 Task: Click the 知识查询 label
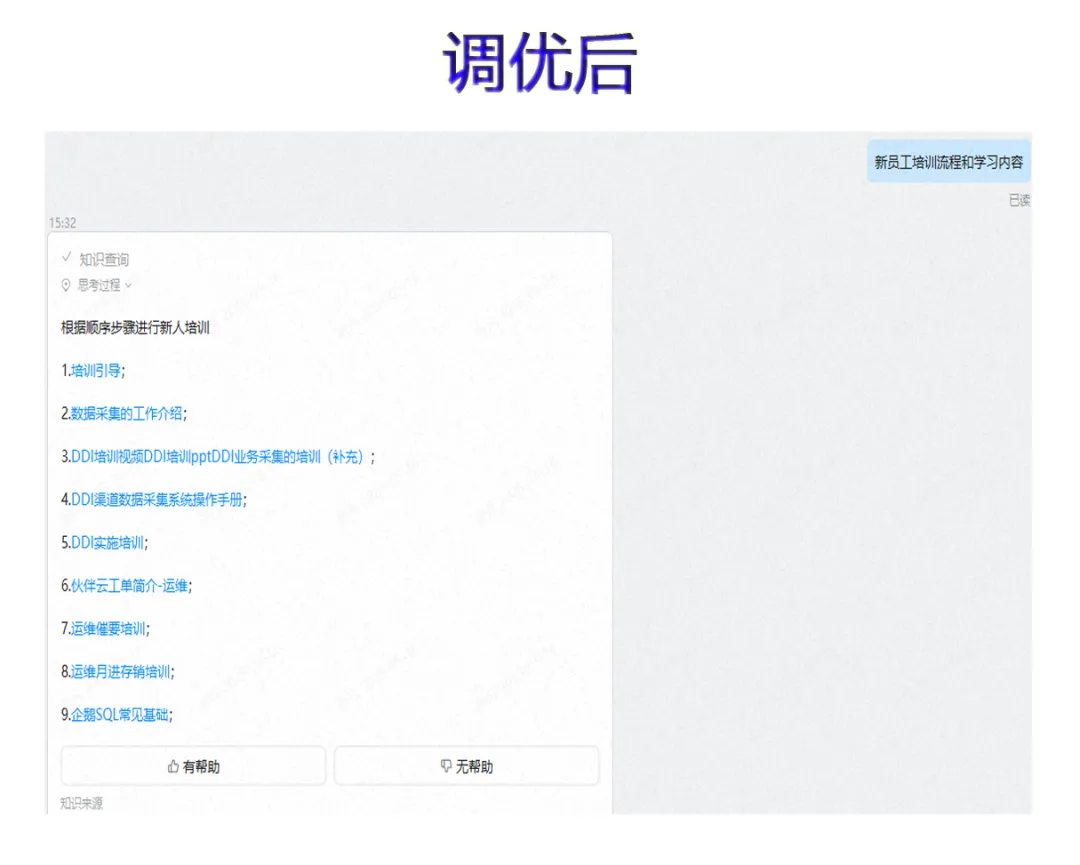(104, 260)
